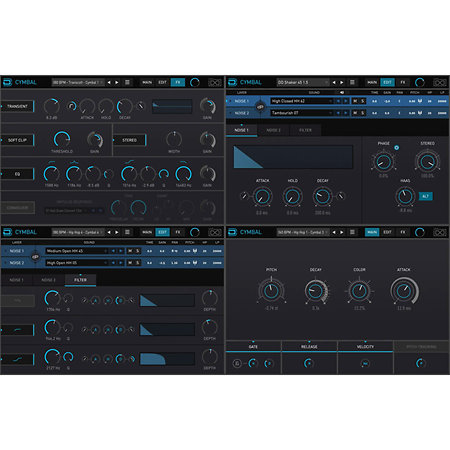Click previous sound arrow for Tambourish row
This screenshot has width=450, height=450.
[338, 113]
